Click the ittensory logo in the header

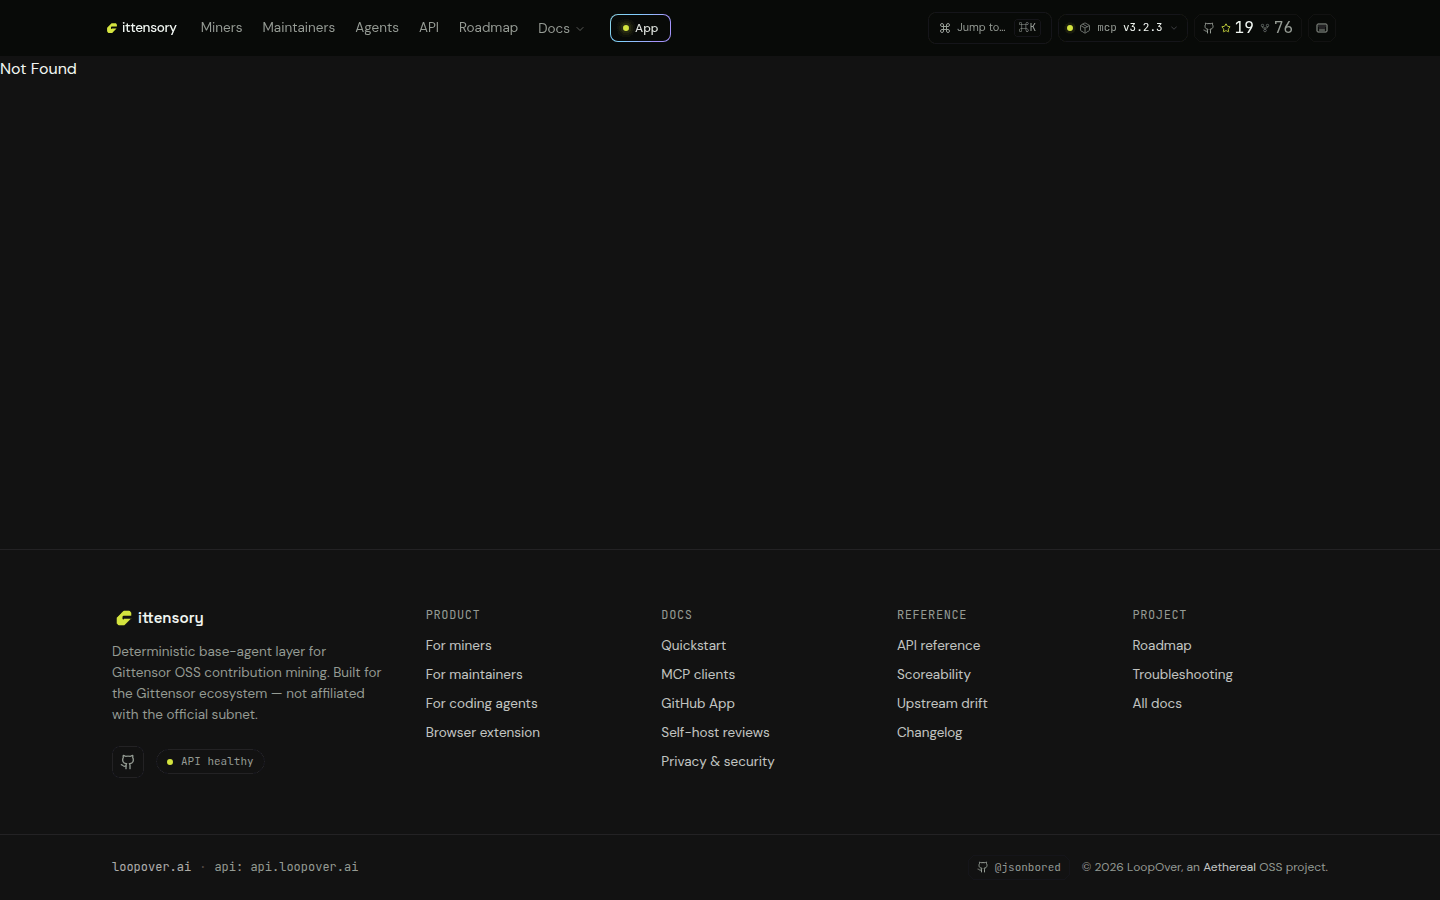141,28
